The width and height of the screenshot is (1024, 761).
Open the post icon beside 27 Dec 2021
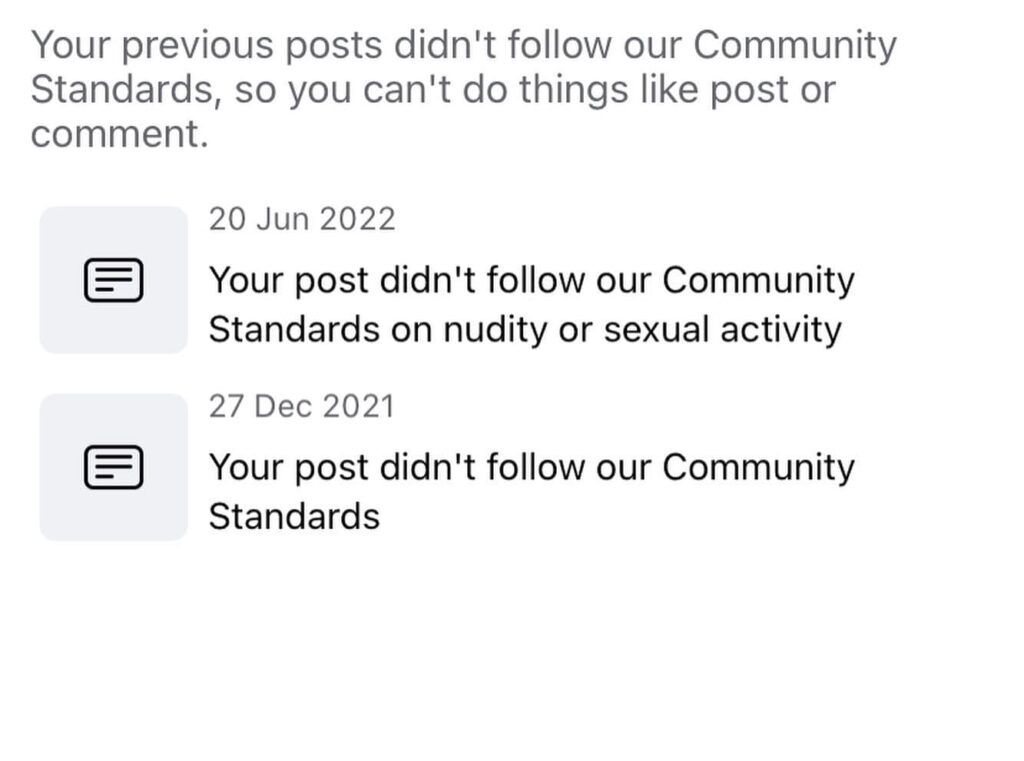(x=114, y=467)
